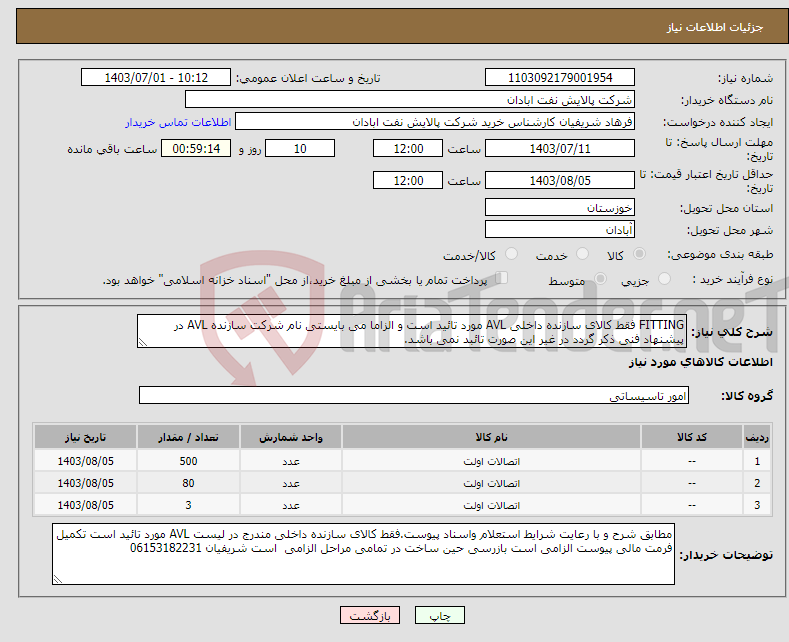Click the buyer name field شرکت پالایش نفت ابادان
789x642 pixels.
tap(410, 100)
